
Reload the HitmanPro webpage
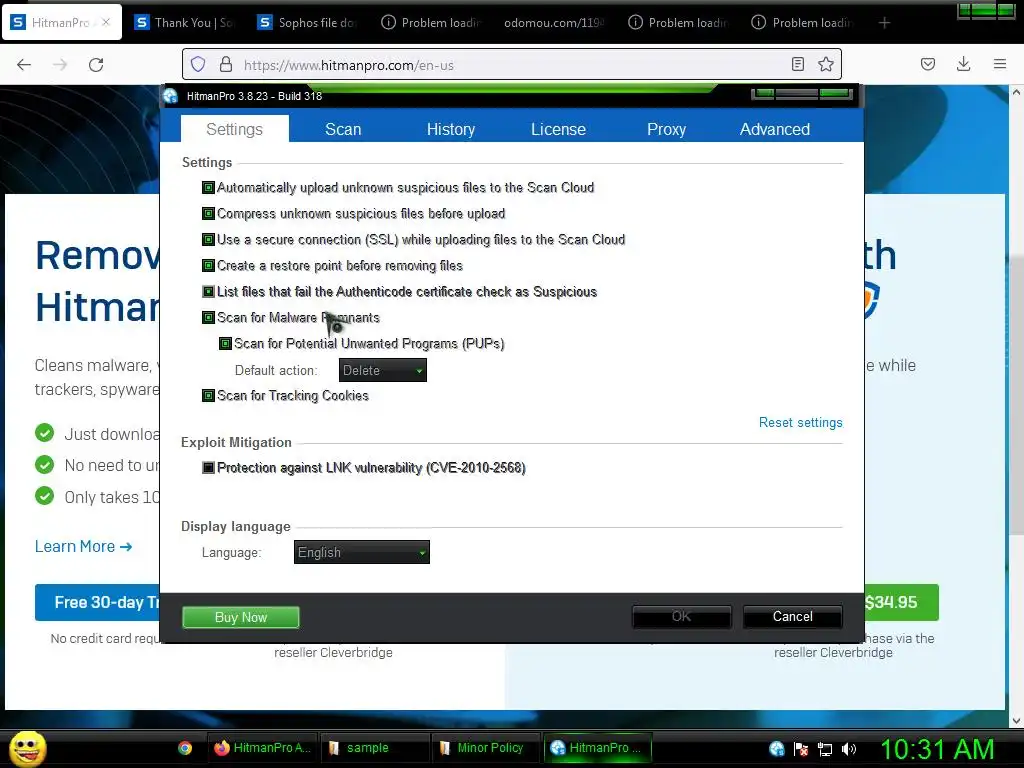[96, 65]
